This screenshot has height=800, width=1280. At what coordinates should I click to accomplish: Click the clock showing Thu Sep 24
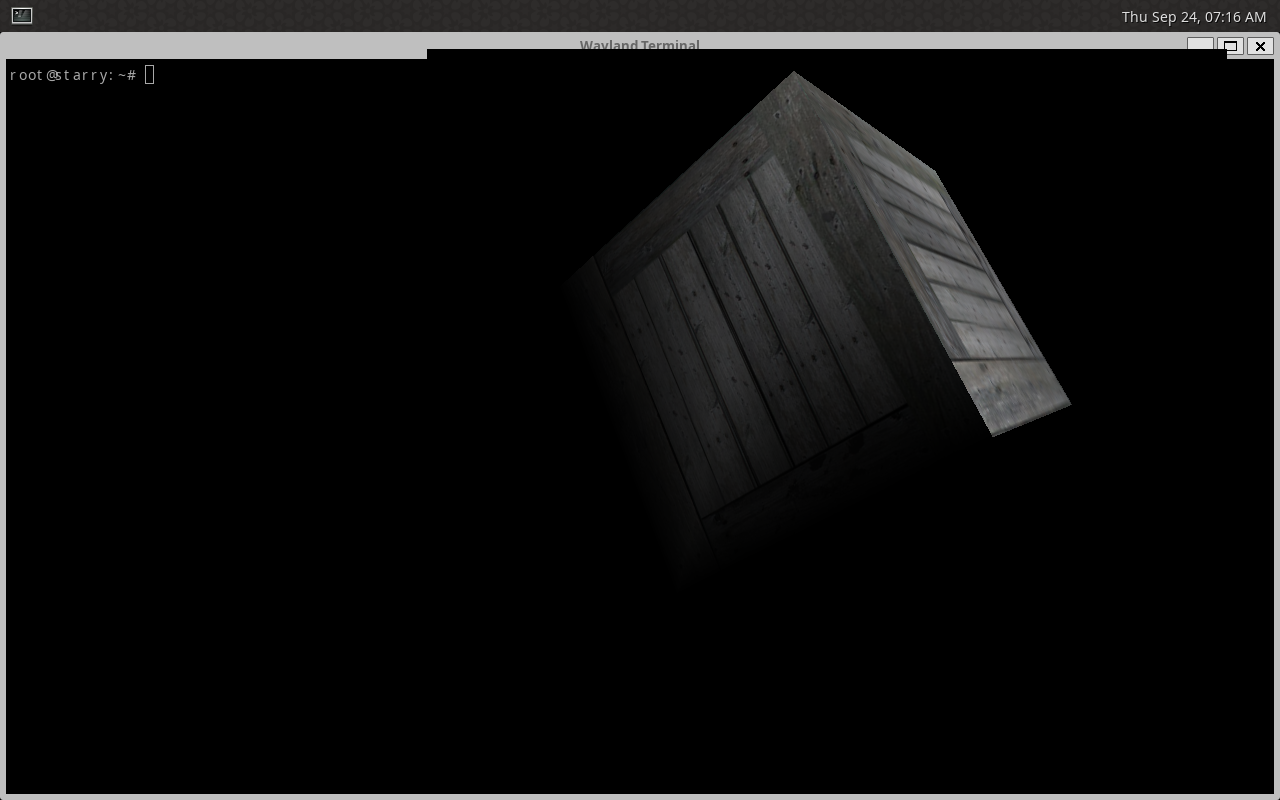[1193, 16]
